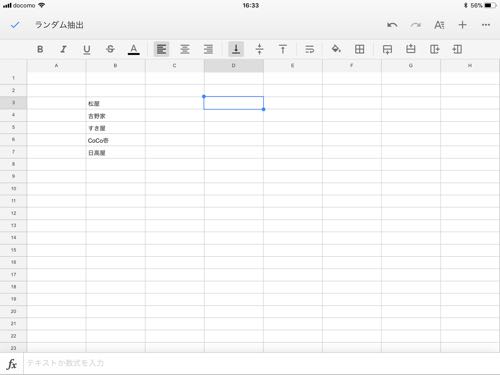Open cell borders options
The width and height of the screenshot is (500, 375).
[x=359, y=49]
